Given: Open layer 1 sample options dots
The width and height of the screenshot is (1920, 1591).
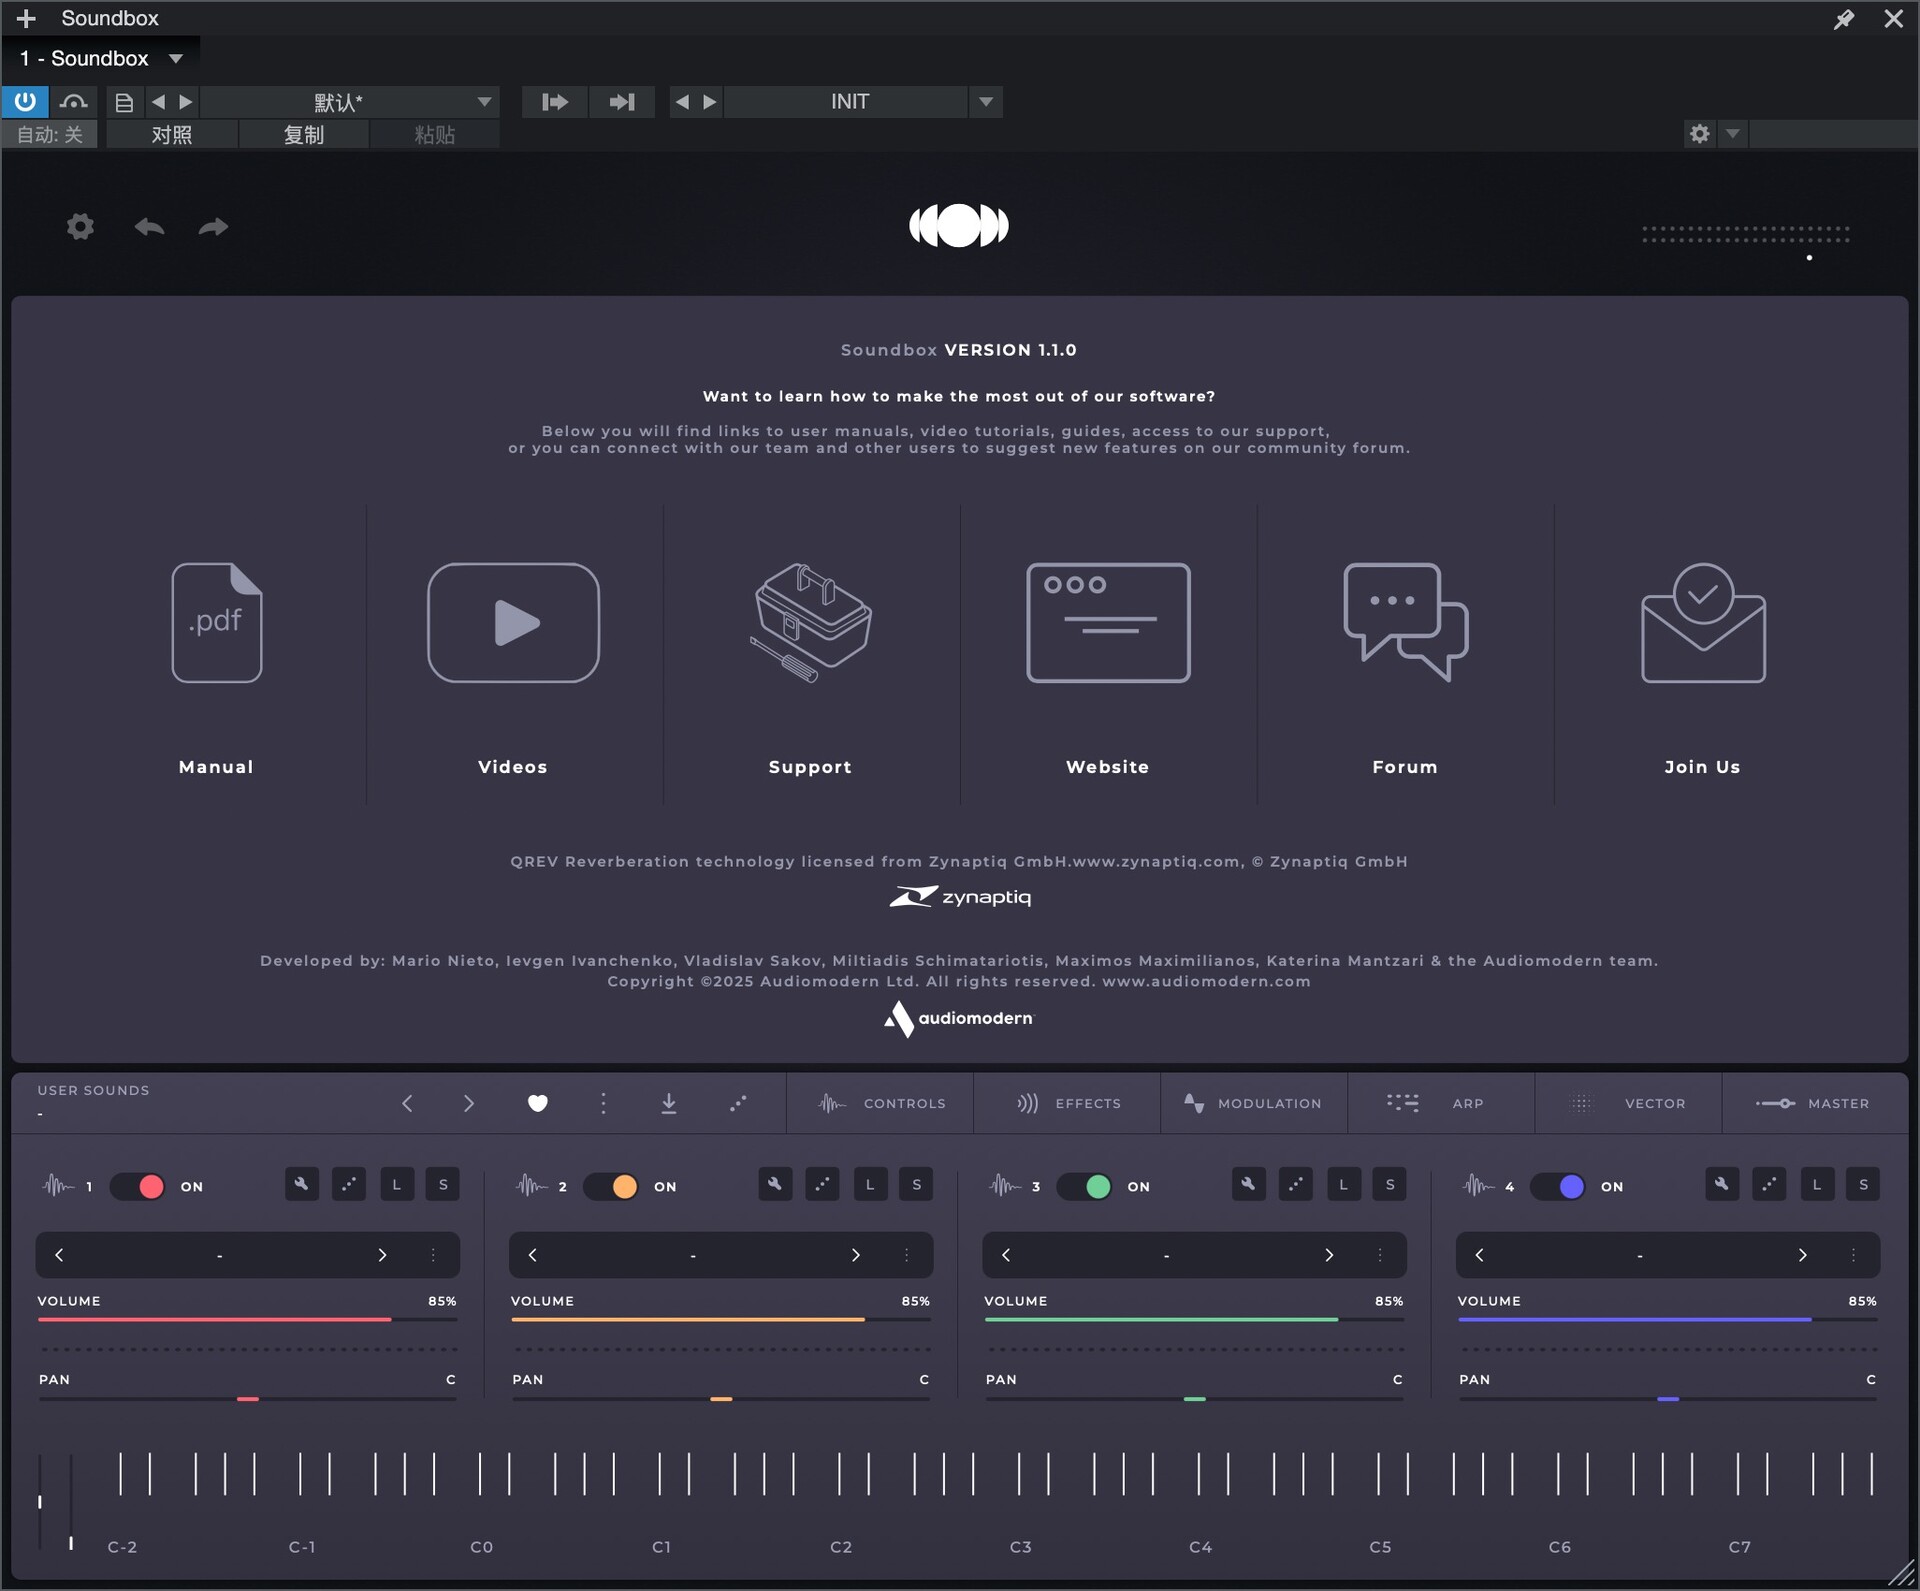Looking at the screenshot, I should coord(433,1255).
